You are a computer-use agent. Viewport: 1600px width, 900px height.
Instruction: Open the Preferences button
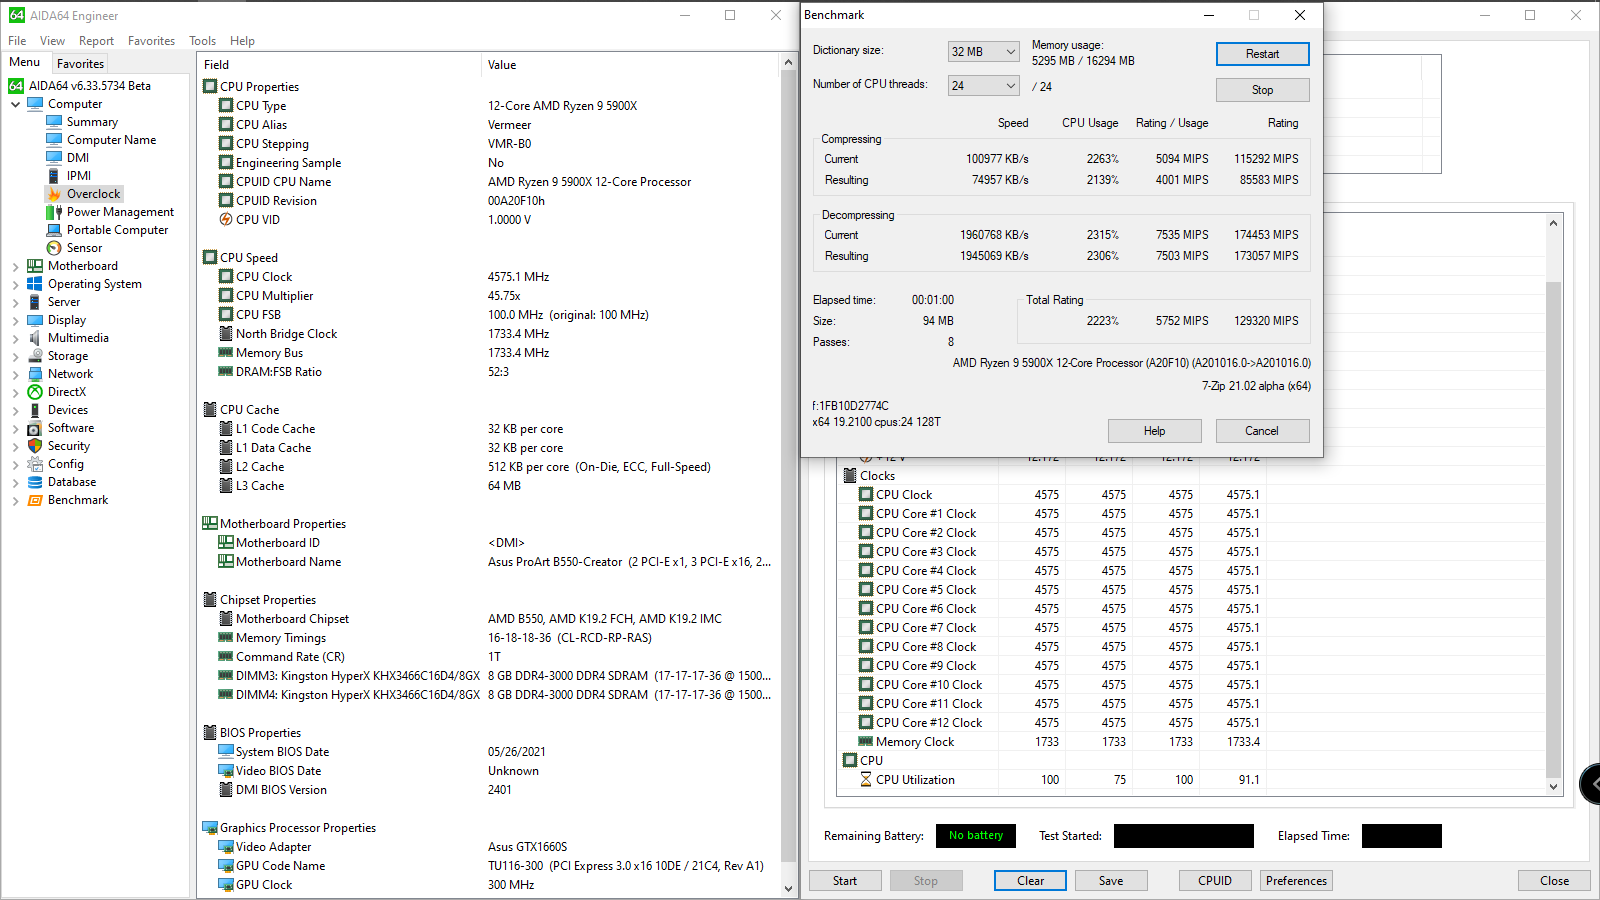point(1296,881)
